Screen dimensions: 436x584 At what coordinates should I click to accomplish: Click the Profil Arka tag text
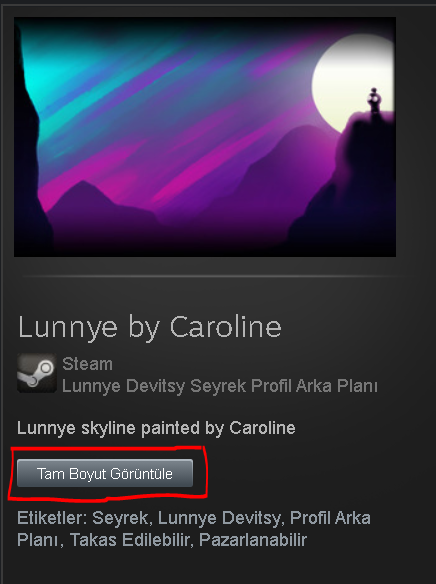tap(330, 518)
